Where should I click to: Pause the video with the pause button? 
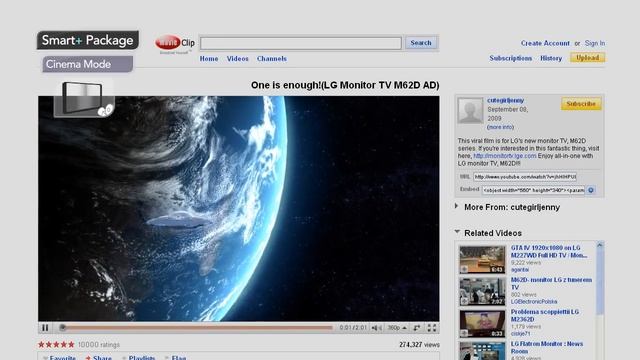pyautogui.click(x=45, y=328)
